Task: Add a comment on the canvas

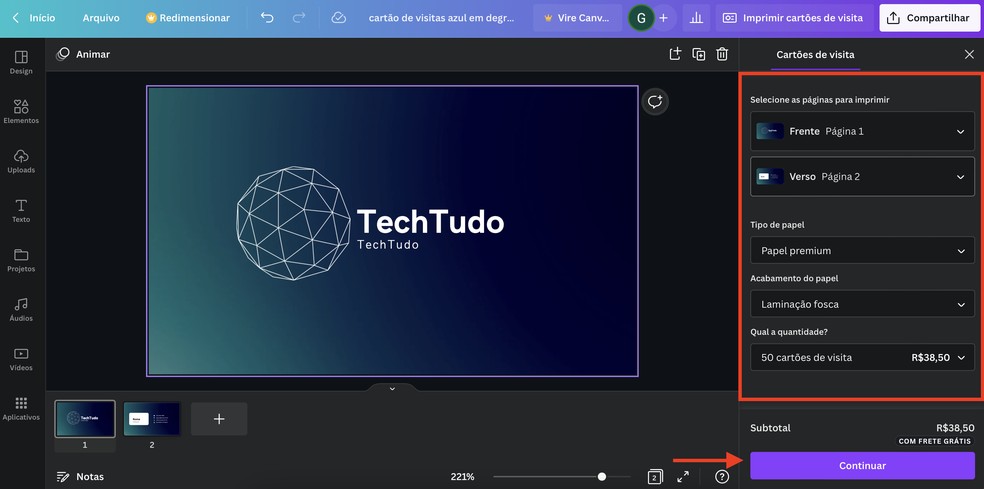Action: coord(655,102)
